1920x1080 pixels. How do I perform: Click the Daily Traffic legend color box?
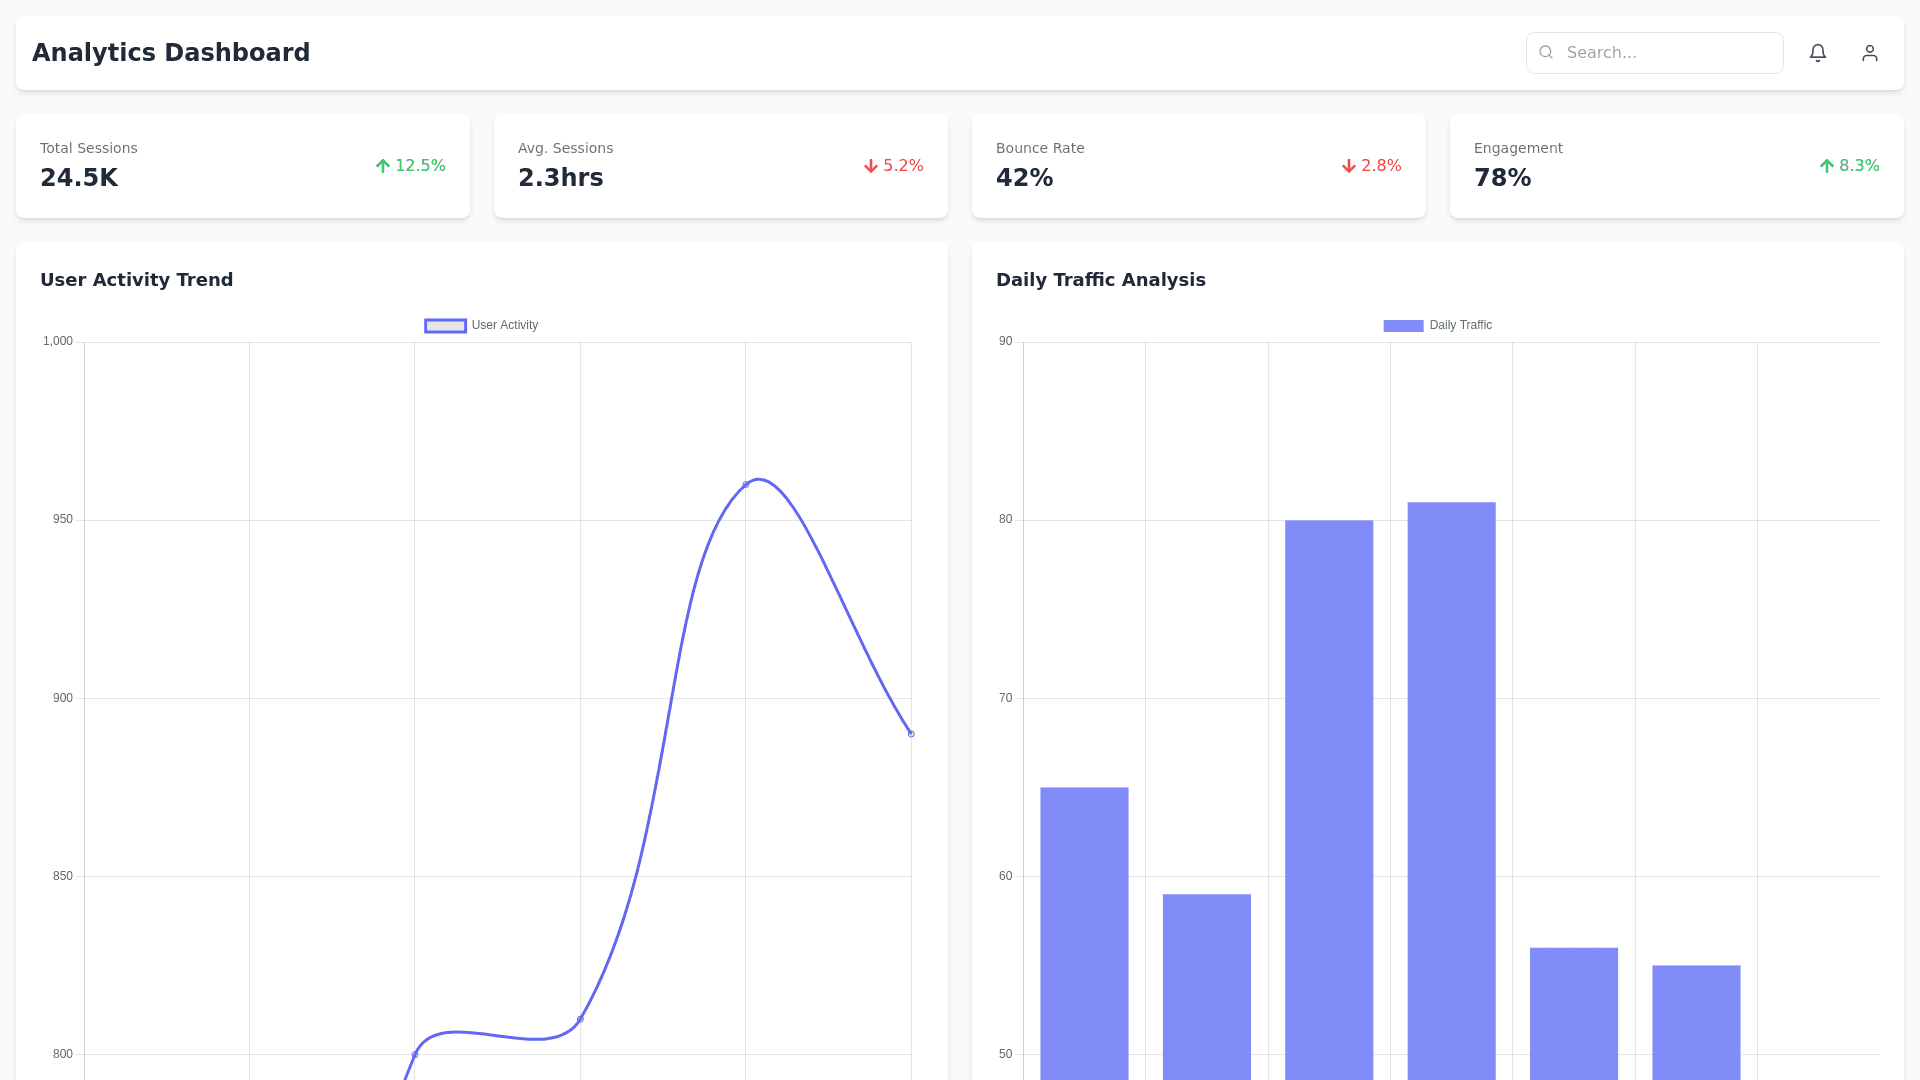point(1403,326)
